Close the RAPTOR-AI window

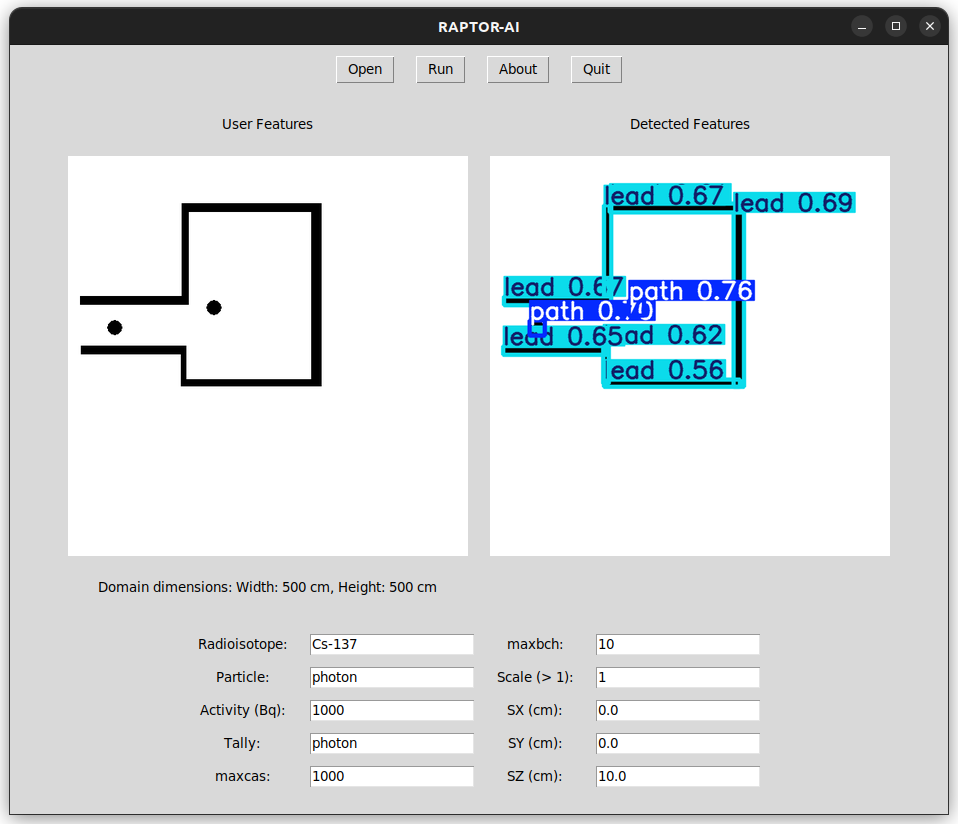[930, 27]
